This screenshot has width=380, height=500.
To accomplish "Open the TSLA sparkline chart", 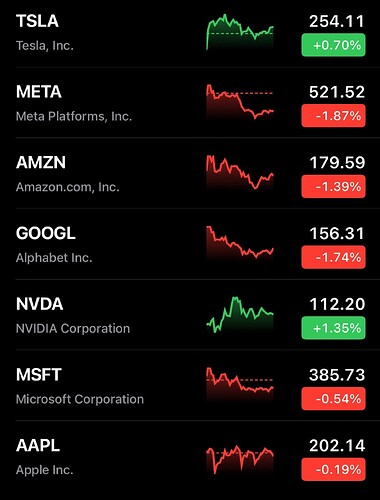I will click(240, 32).
